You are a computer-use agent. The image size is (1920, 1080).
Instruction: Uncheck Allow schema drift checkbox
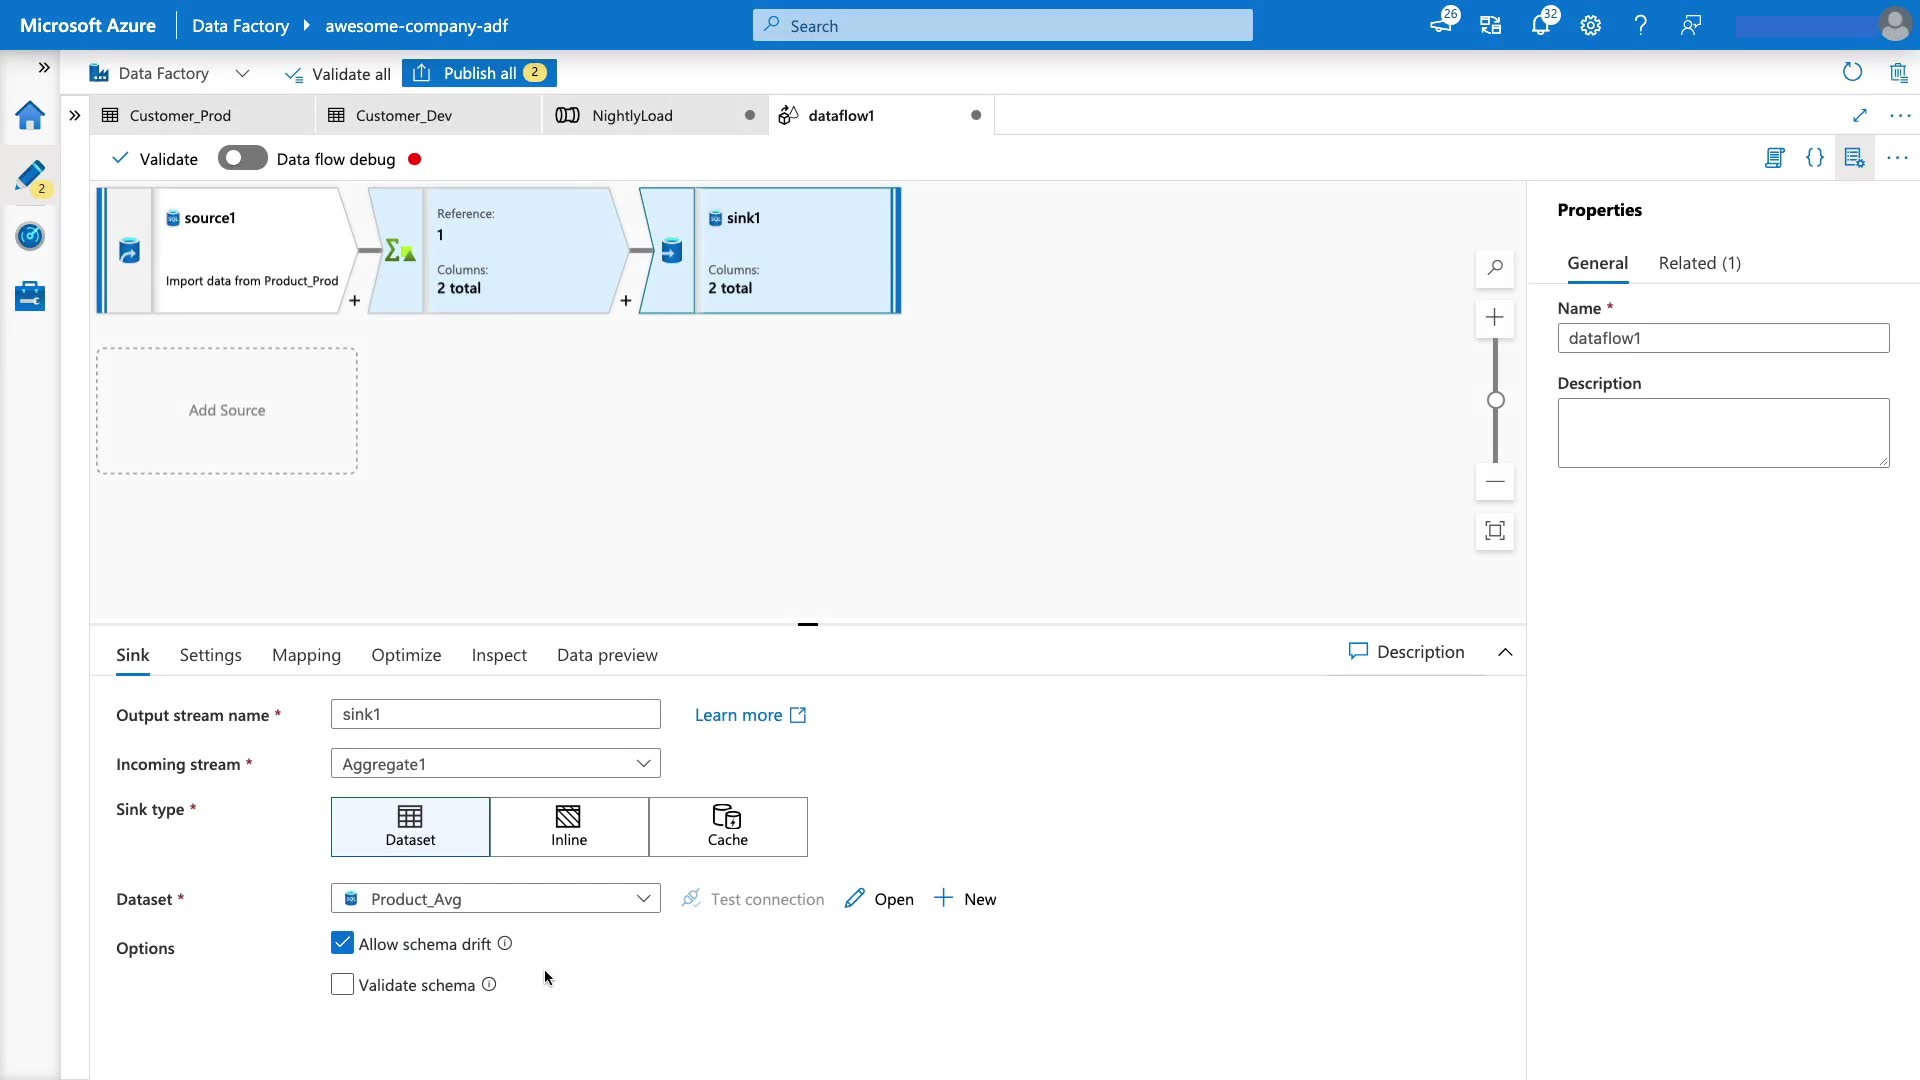pyautogui.click(x=342, y=943)
